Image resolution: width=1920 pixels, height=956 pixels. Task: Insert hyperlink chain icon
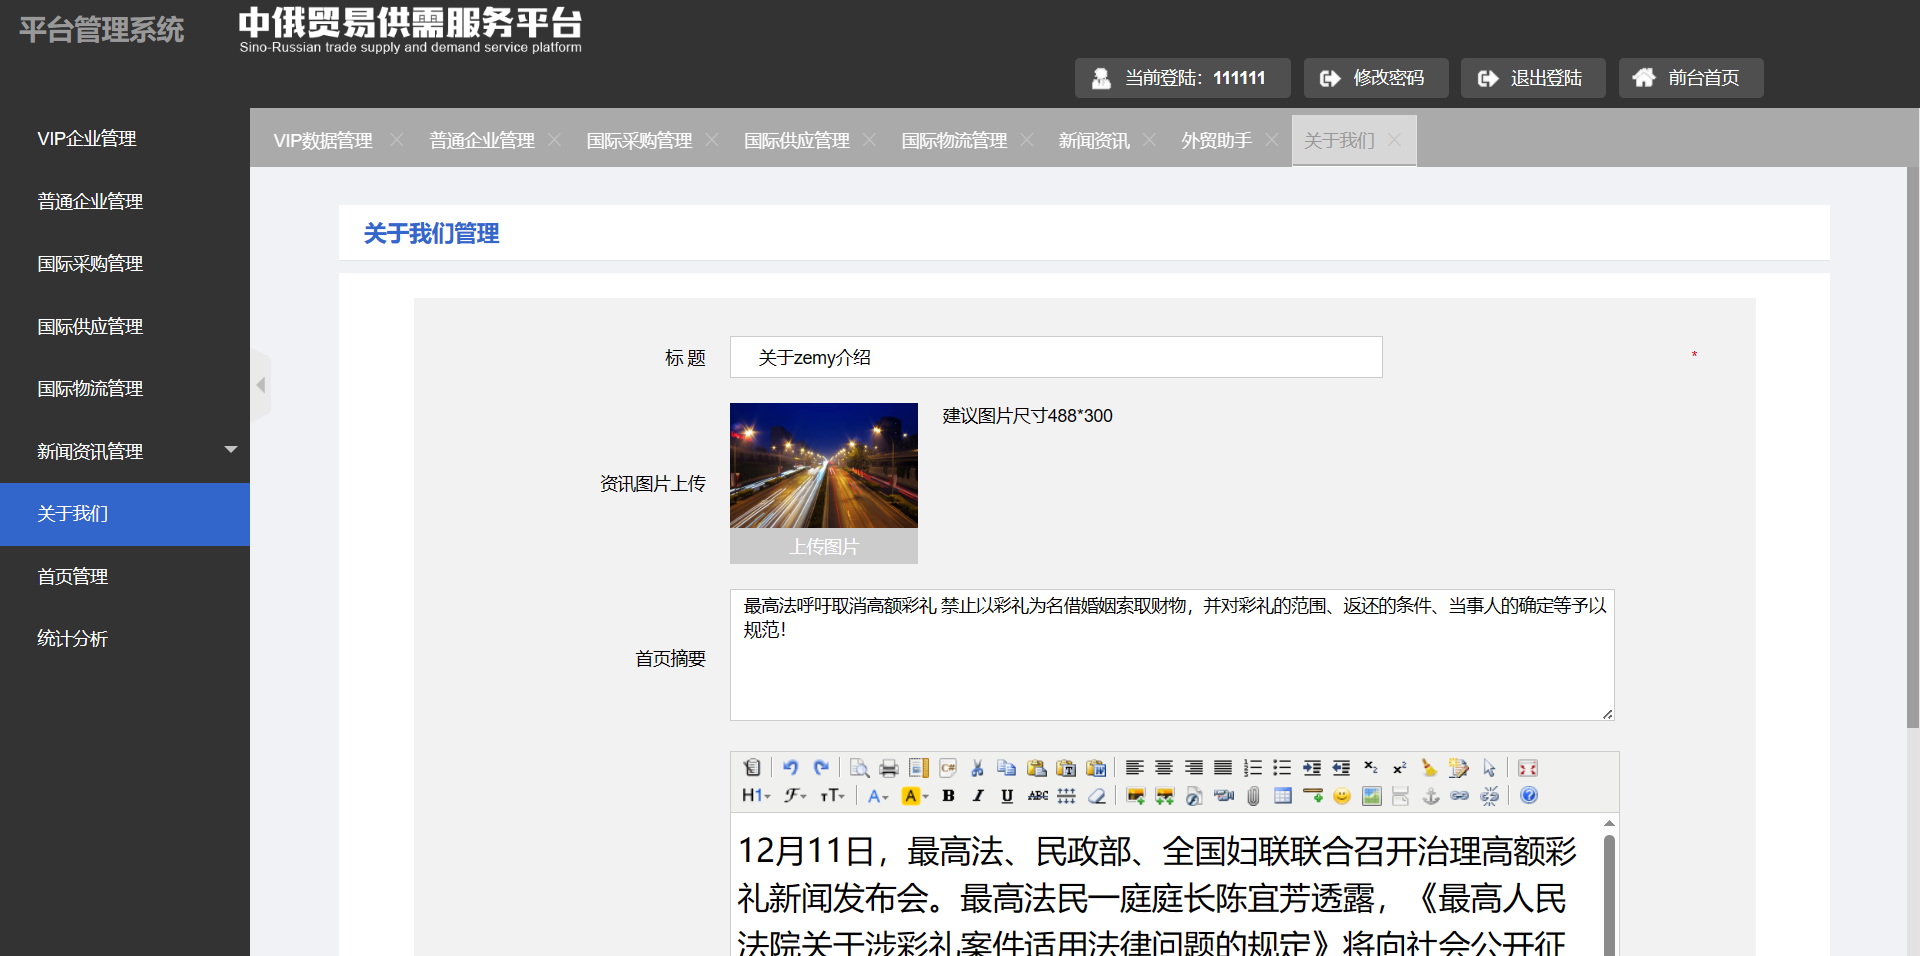(x=1460, y=796)
